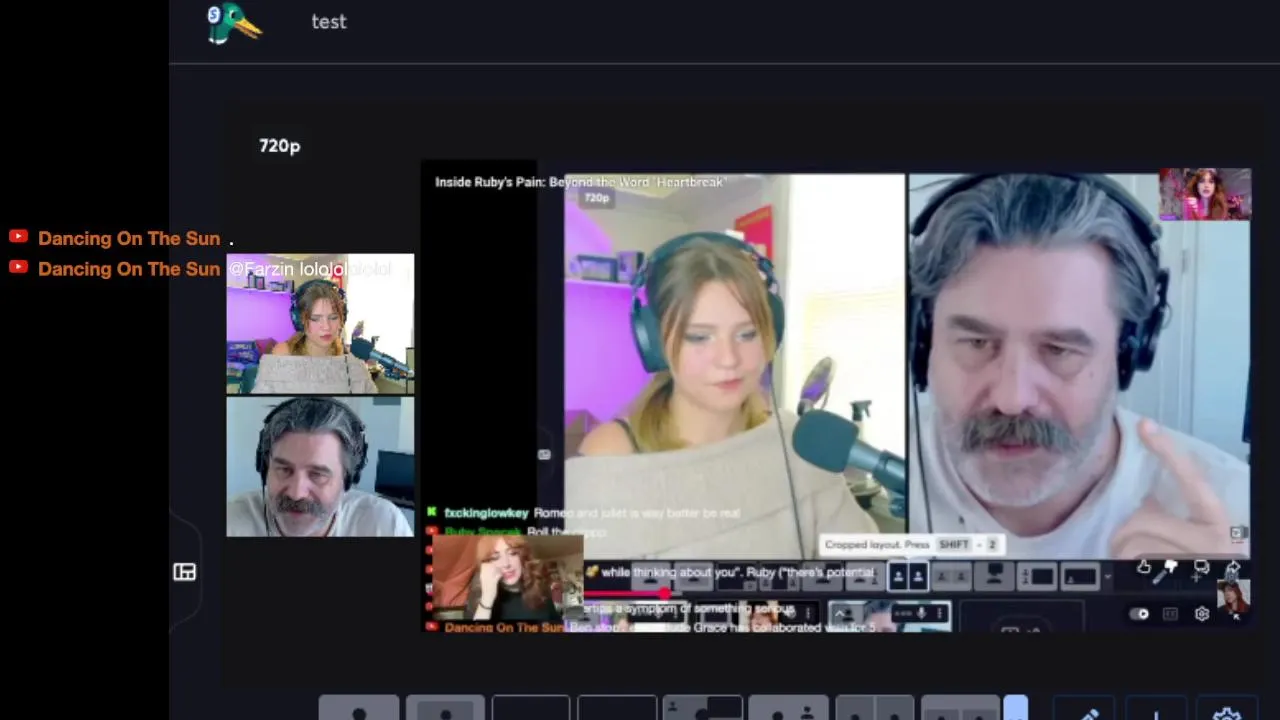Open the layout dropdown arrow in the embedded stream
Image resolution: width=1280 pixels, height=720 pixels.
(x=1107, y=577)
